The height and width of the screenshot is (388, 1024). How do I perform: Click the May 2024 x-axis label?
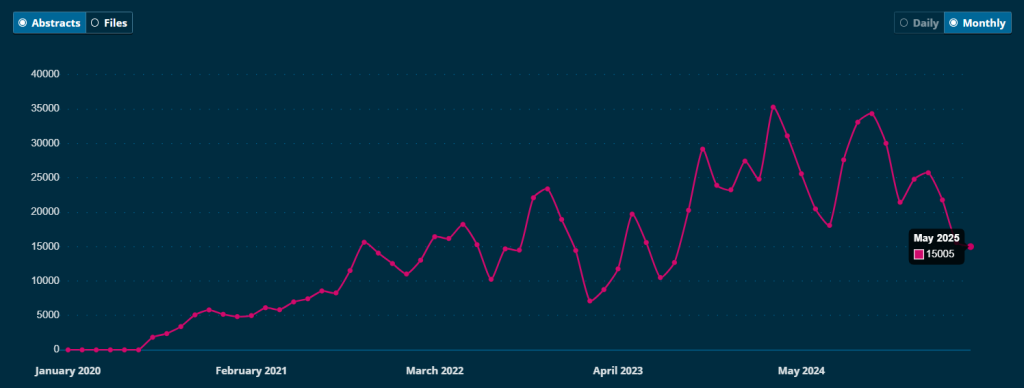(801, 371)
